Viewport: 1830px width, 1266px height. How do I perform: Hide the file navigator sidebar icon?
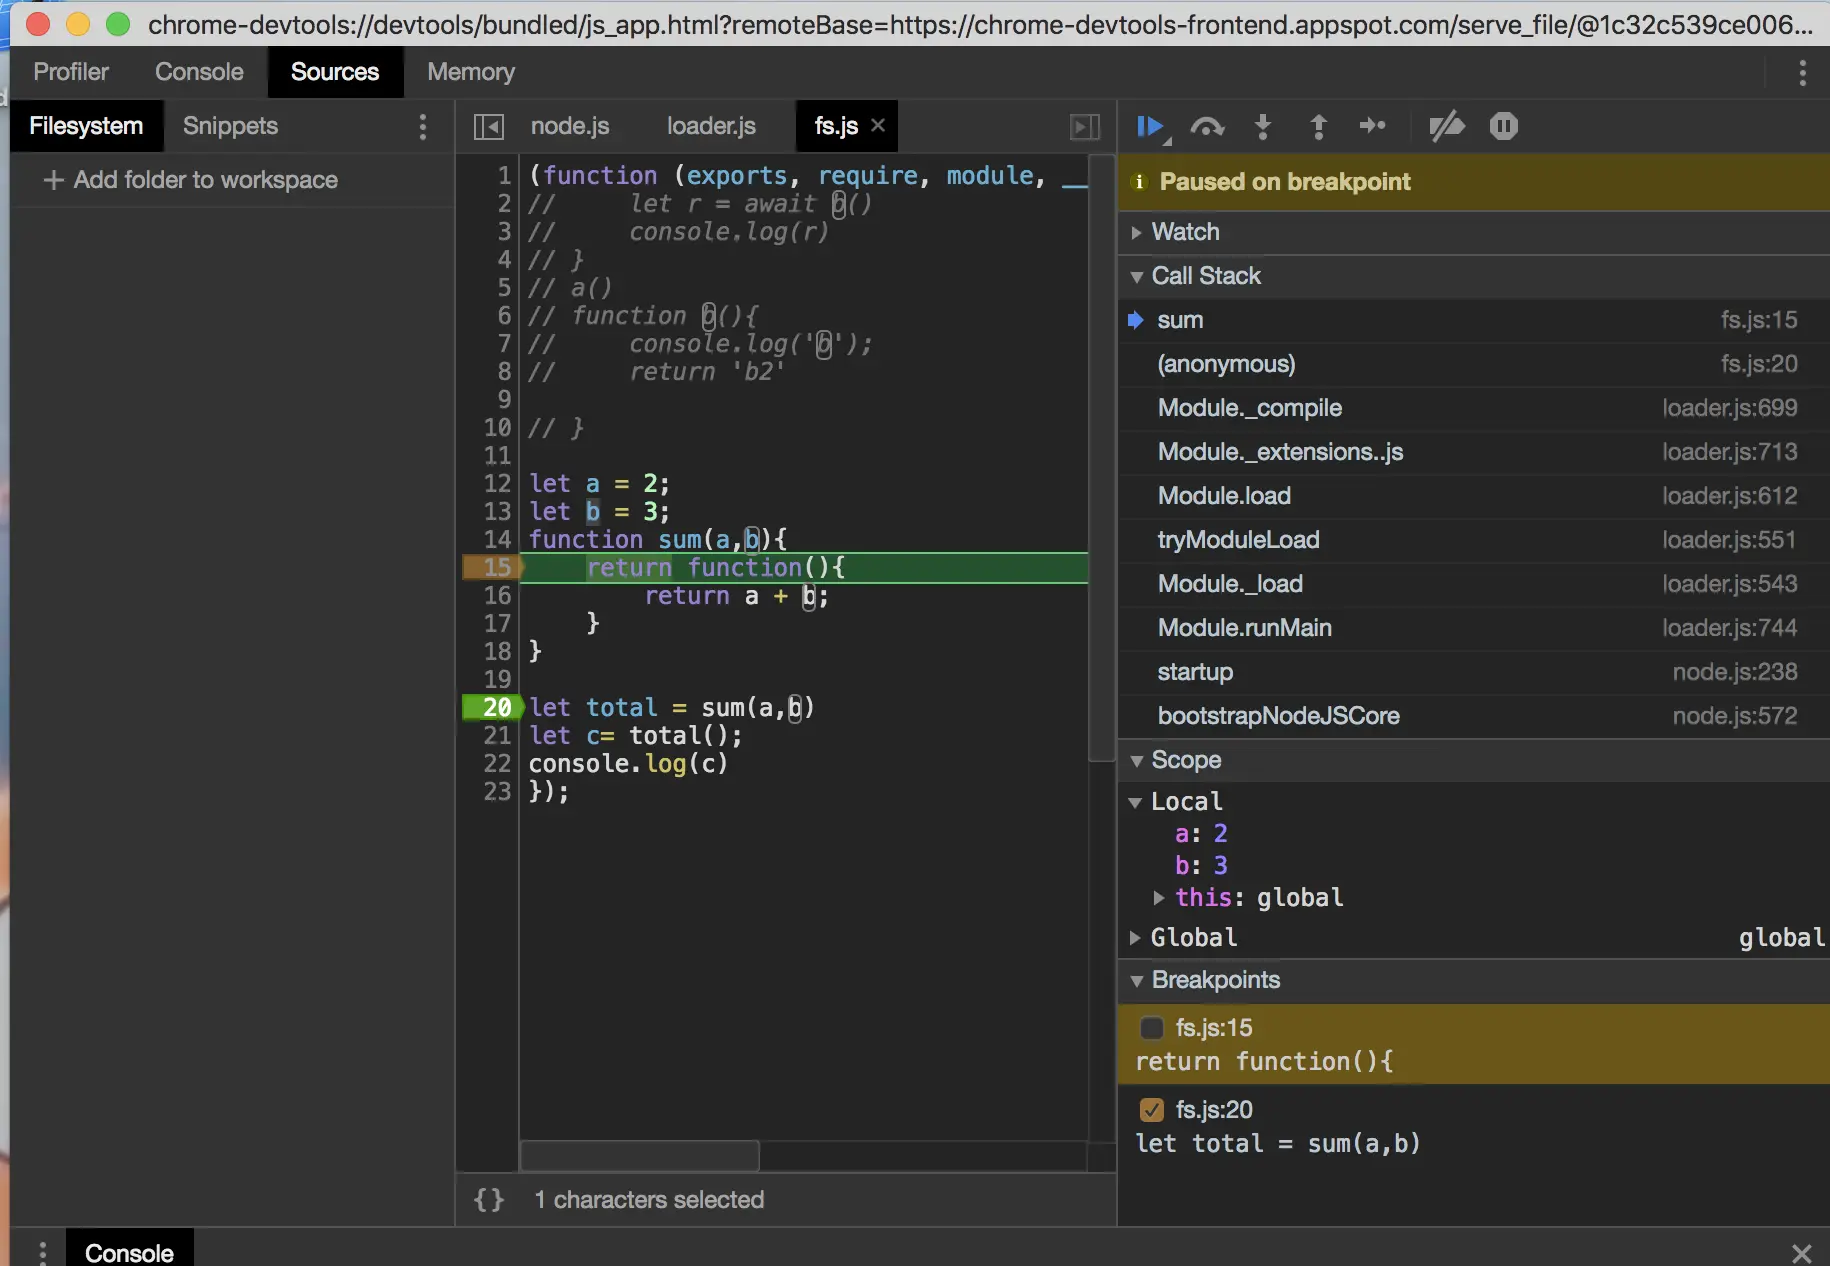coord(488,127)
